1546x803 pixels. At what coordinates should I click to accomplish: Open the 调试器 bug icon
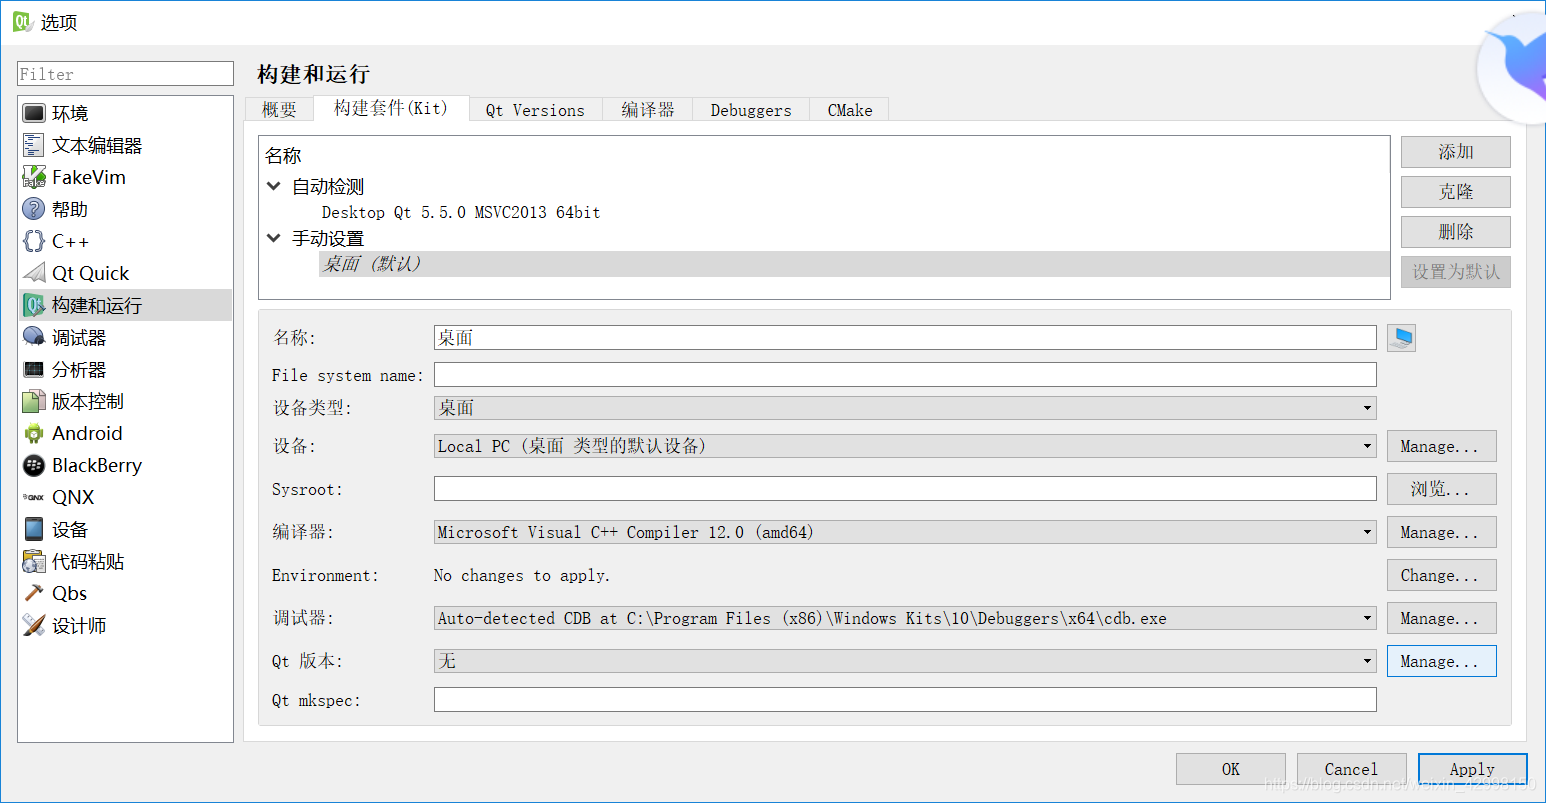point(34,337)
